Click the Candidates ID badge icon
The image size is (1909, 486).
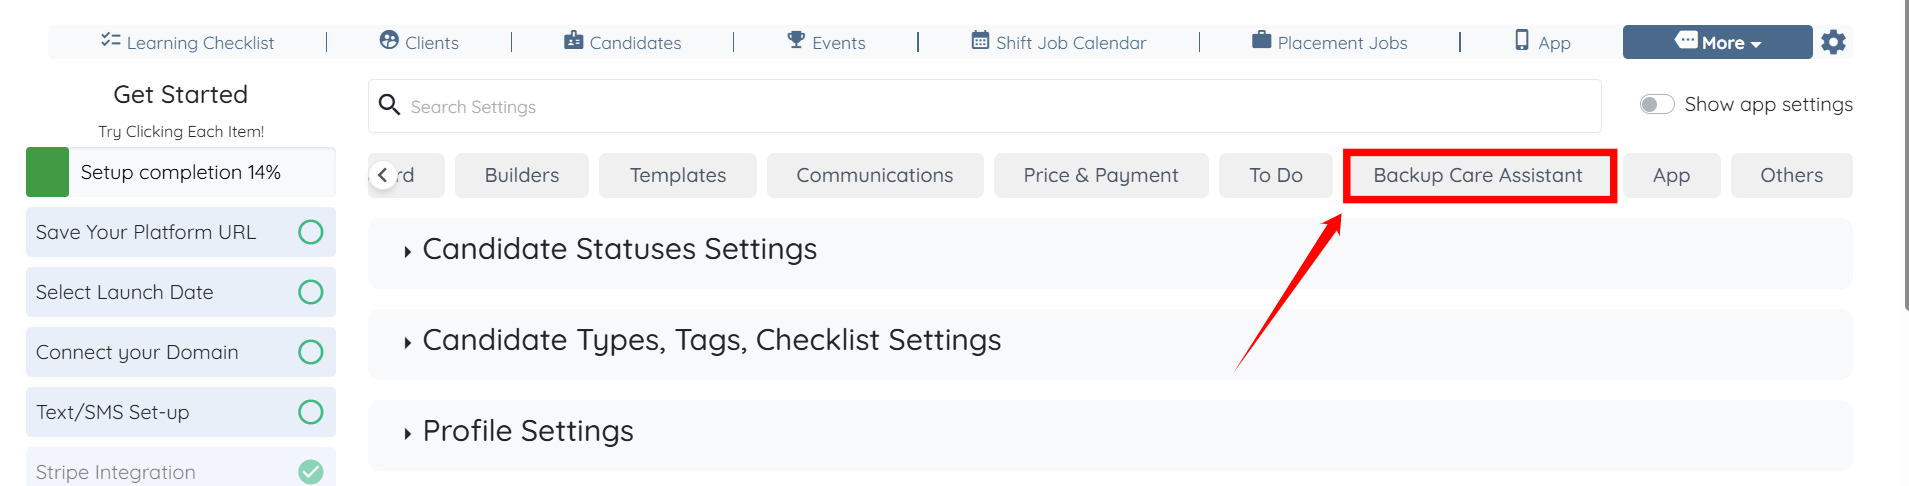pos(573,41)
